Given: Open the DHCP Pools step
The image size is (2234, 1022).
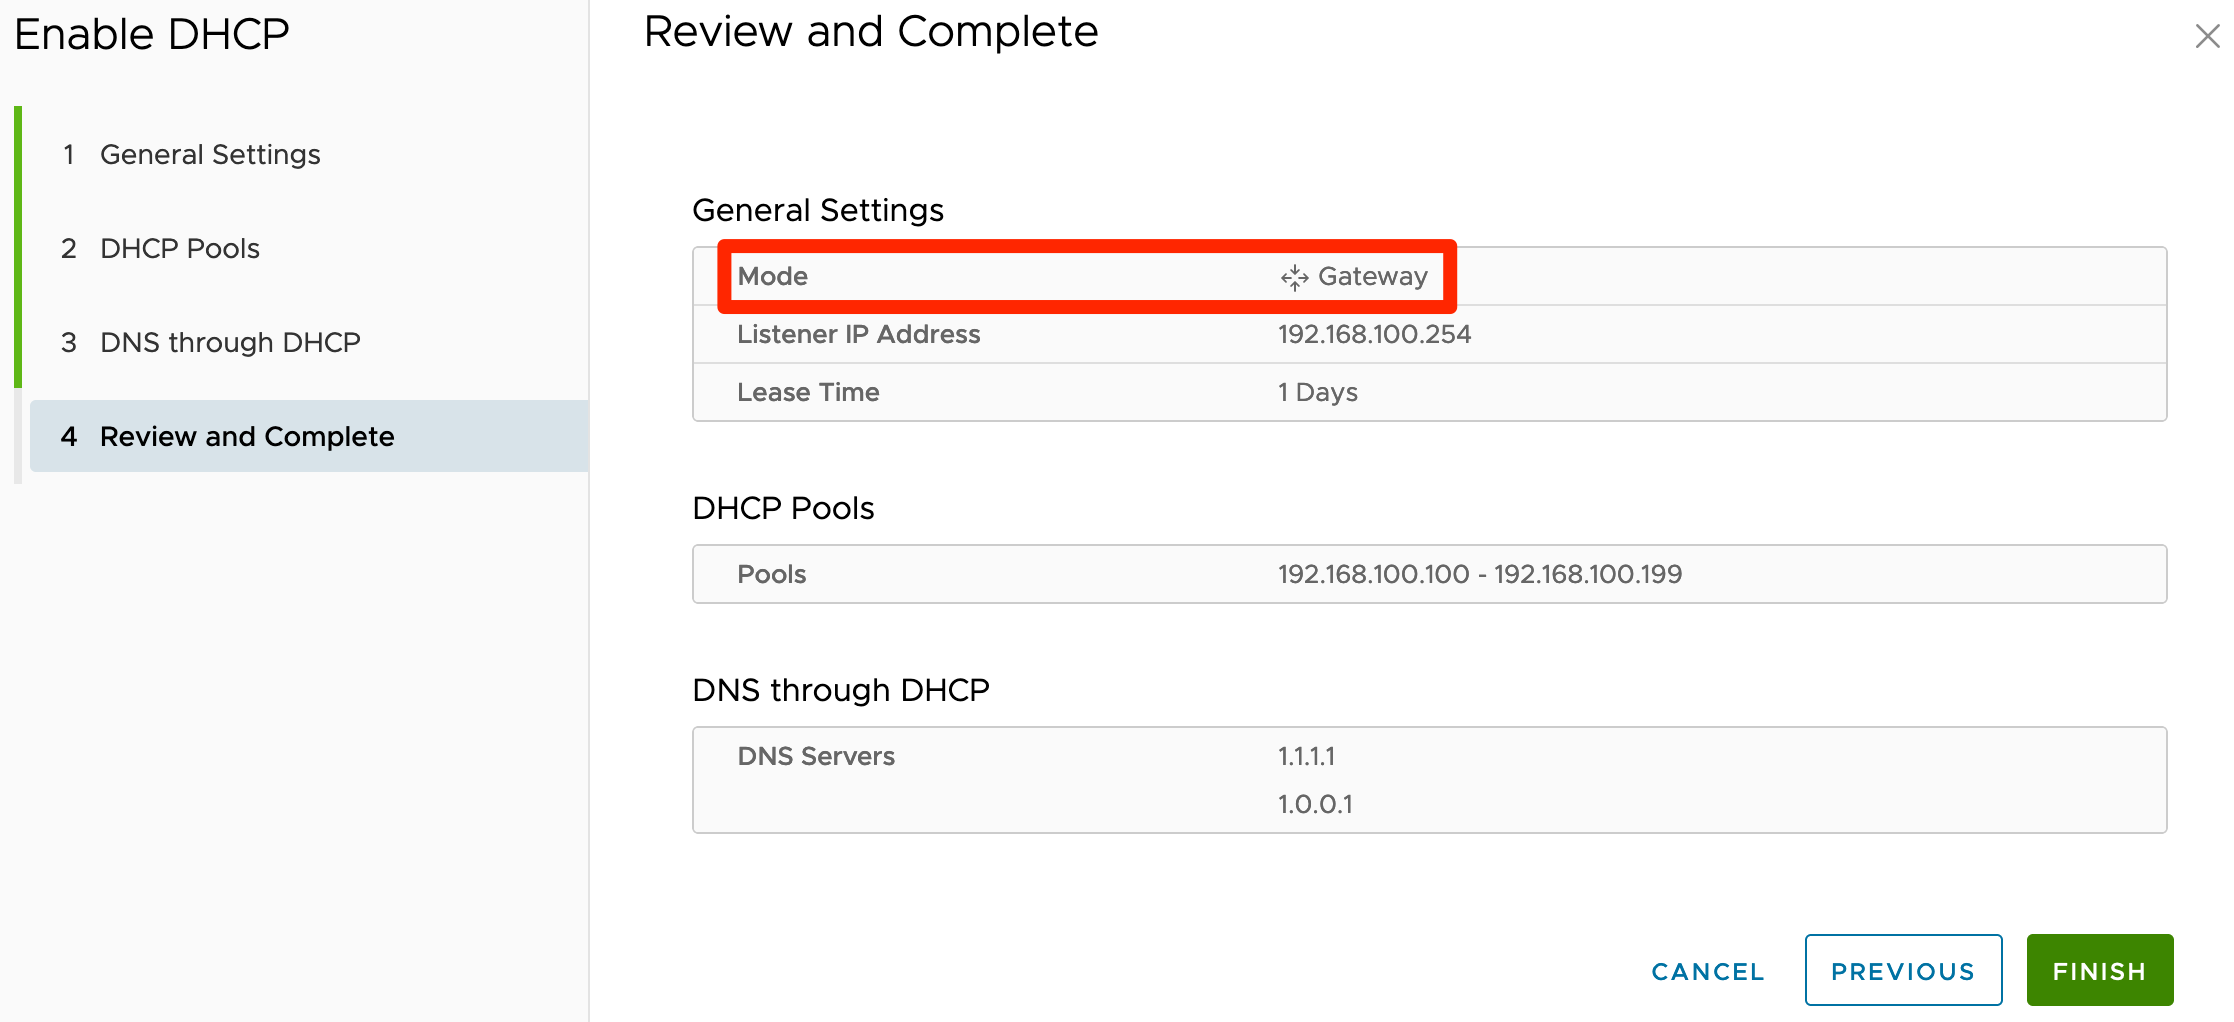Looking at the screenshot, I should click(180, 249).
